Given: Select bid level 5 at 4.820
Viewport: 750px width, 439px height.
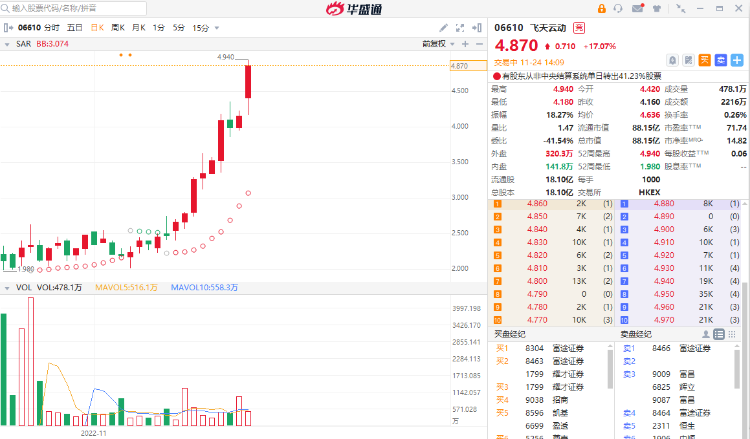Looking at the screenshot, I should click(x=552, y=255).
